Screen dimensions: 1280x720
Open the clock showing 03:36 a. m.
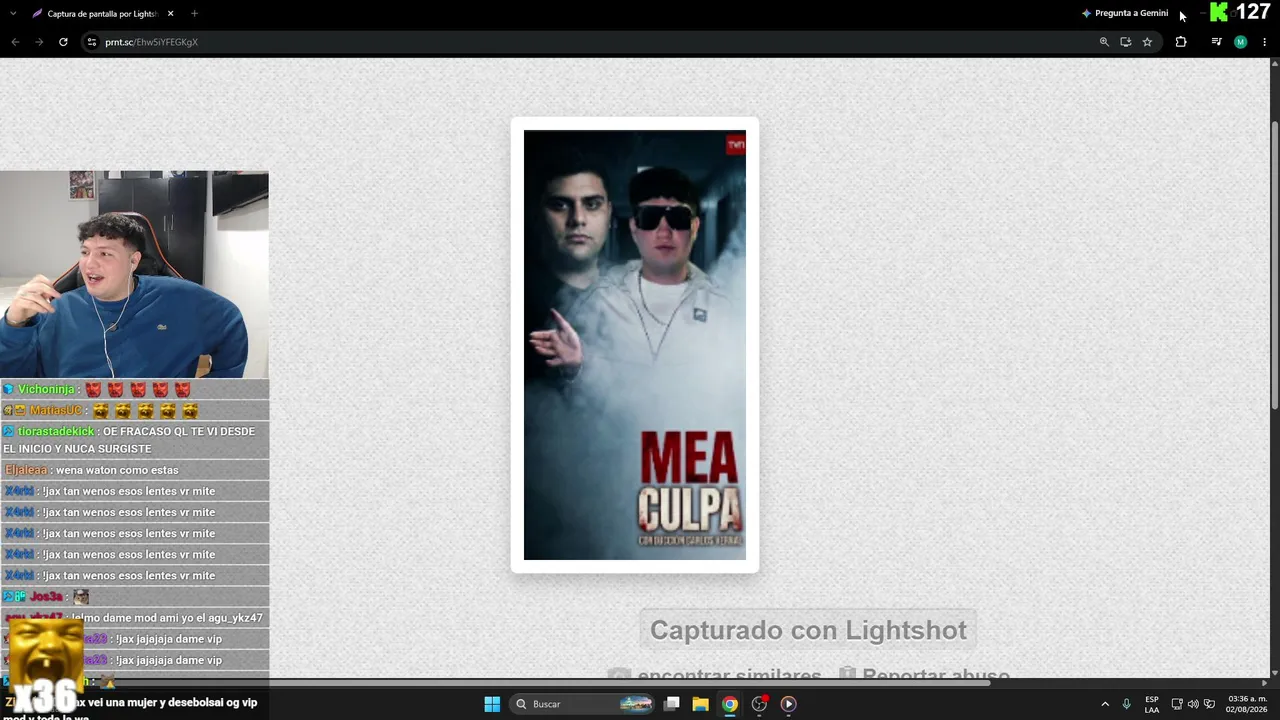1247,704
